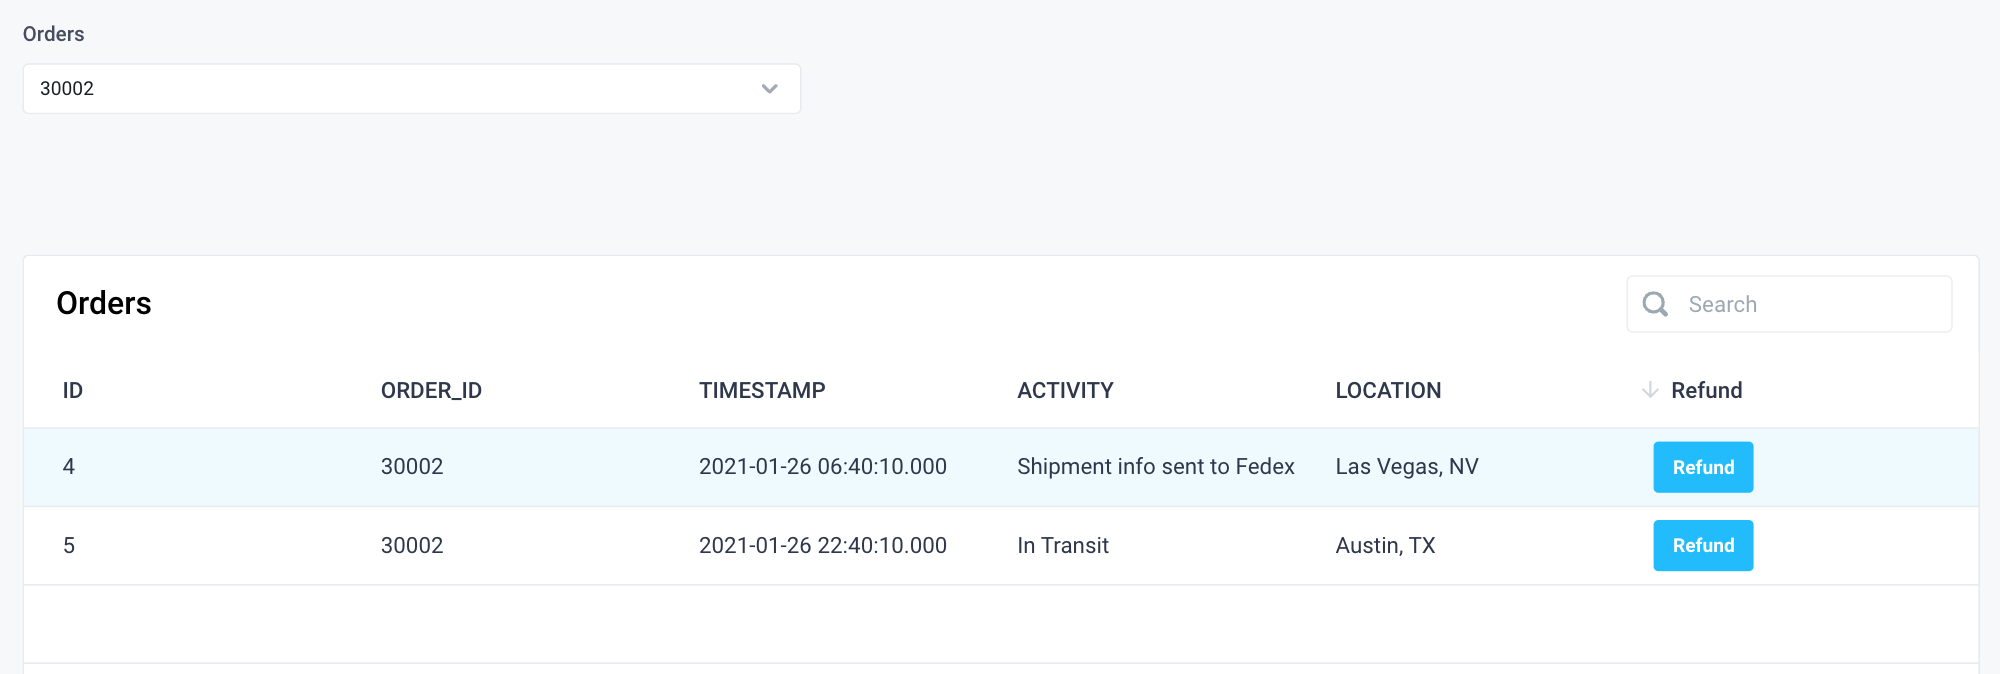Click the sort arrow beside Refund header
Image resolution: width=2000 pixels, height=674 pixels.
[1650, 390]
